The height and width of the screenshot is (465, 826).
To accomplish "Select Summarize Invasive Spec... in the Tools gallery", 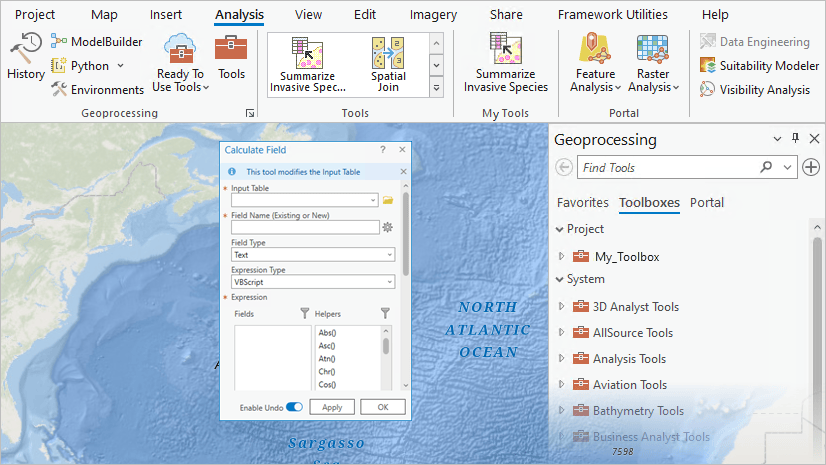I will (308, 65).
